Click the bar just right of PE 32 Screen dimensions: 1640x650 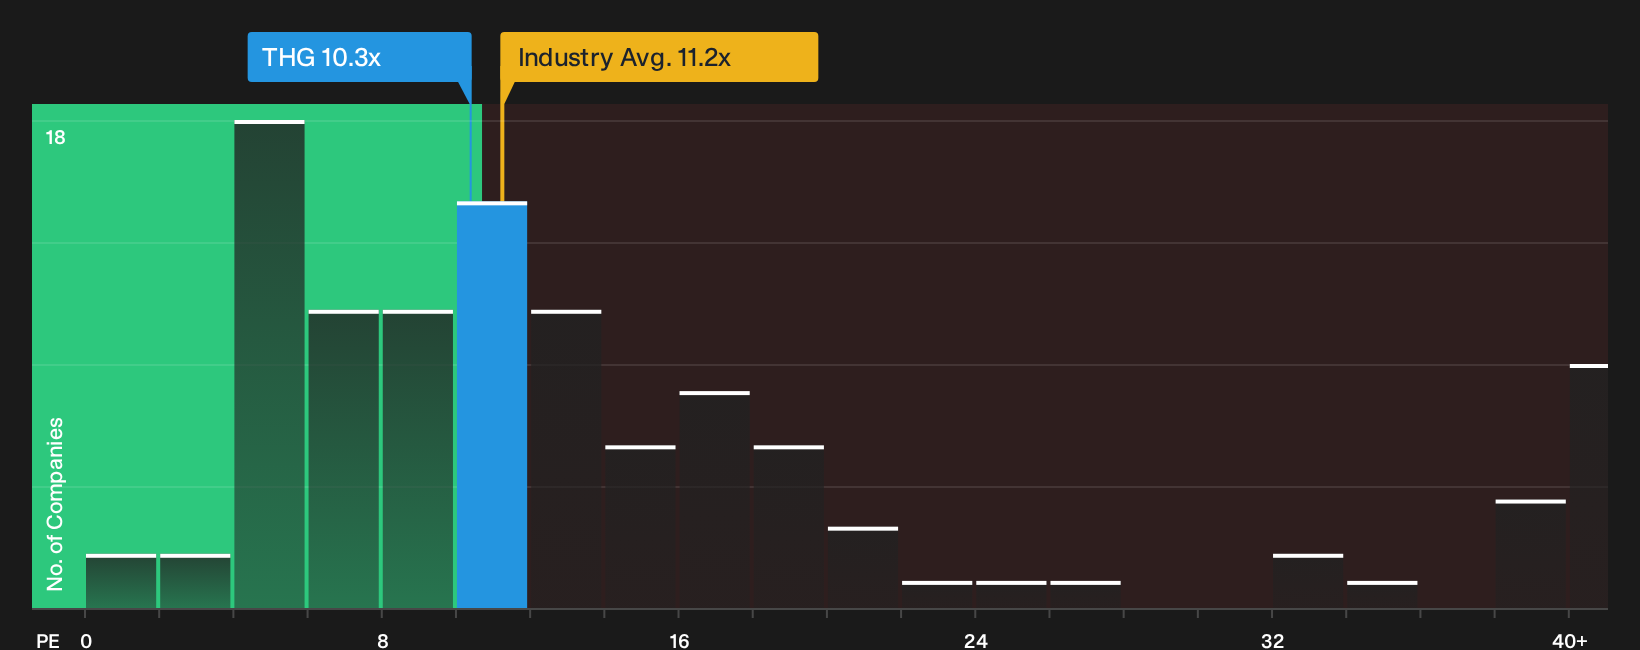1308,581
